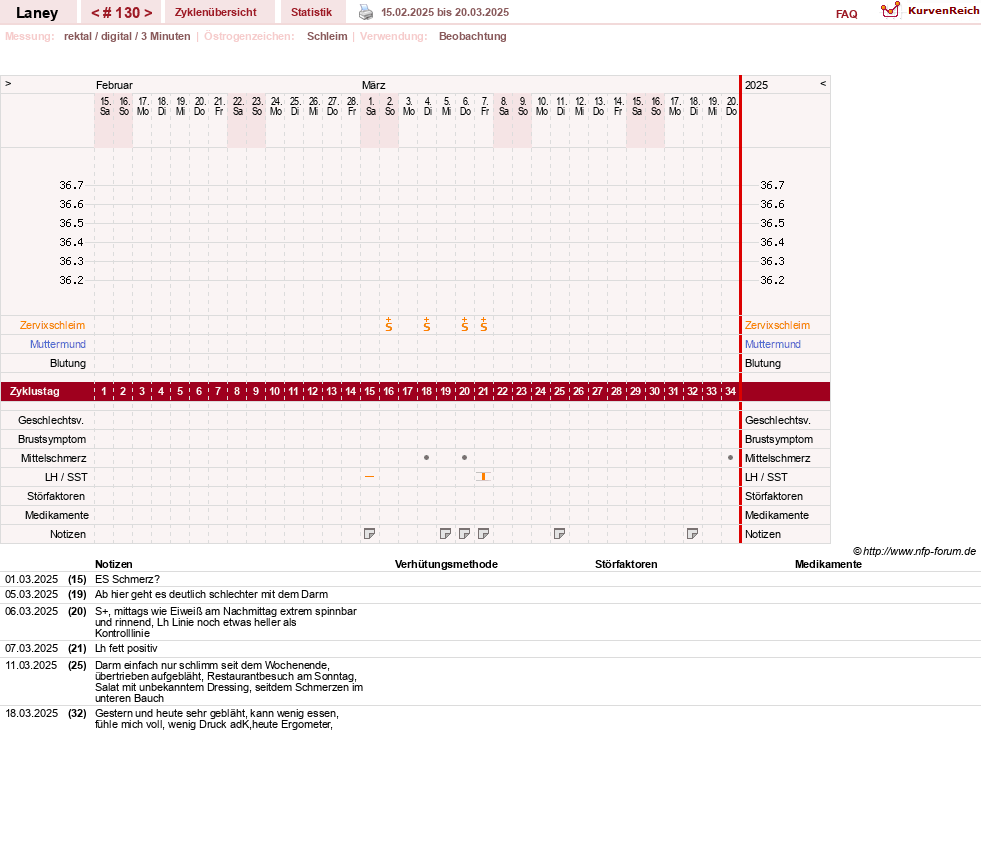The height and width of the screenshot is (849, 981).
Task: Switch to the Zyklenübersicht tab
Action: 215,13
